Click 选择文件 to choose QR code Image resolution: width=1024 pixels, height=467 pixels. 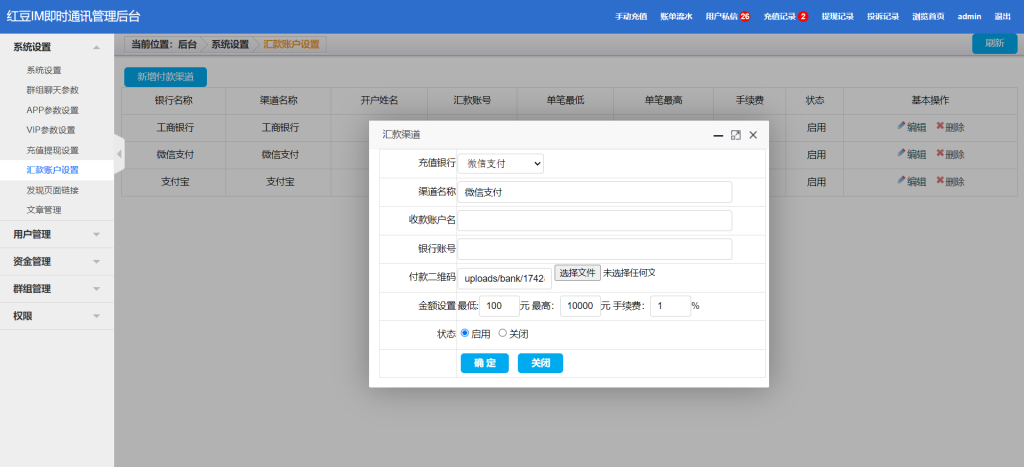tap(577, 273)
